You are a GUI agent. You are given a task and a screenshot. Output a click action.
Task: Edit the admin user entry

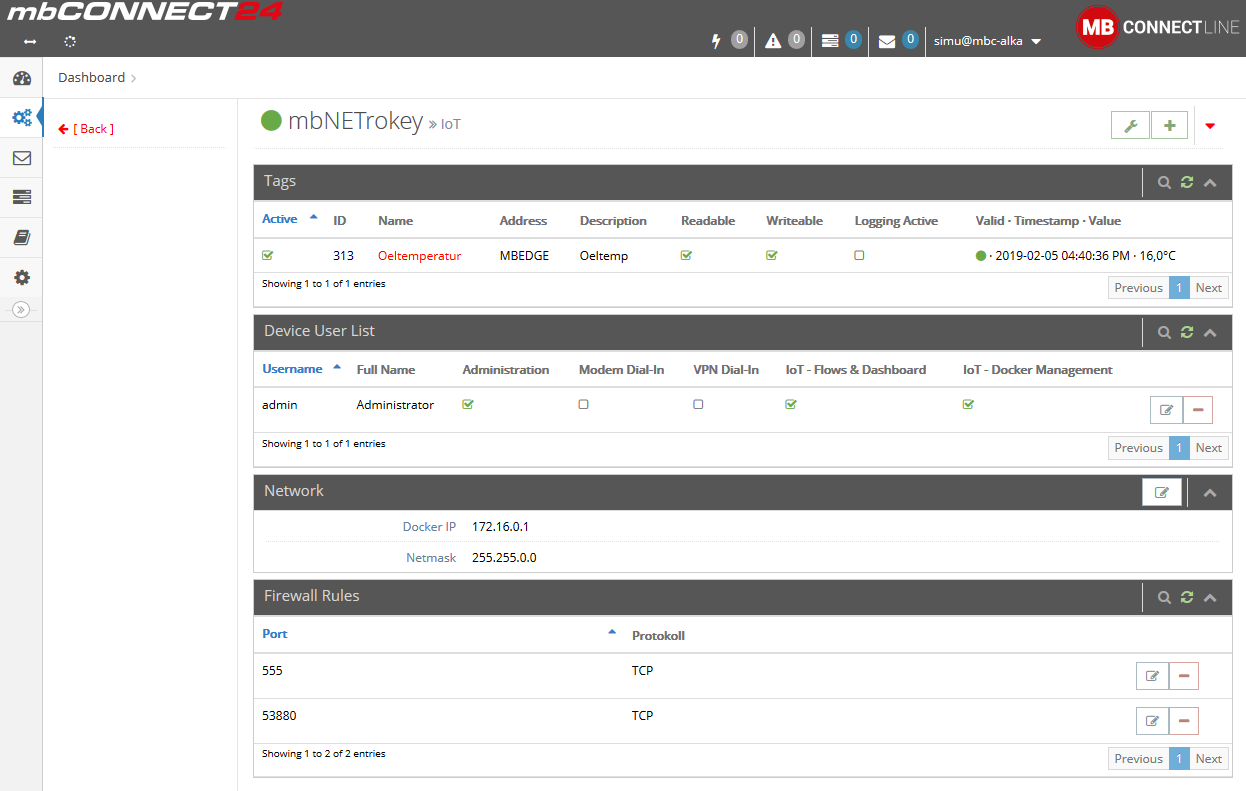pyautogui.click(x=1166, y=410)
